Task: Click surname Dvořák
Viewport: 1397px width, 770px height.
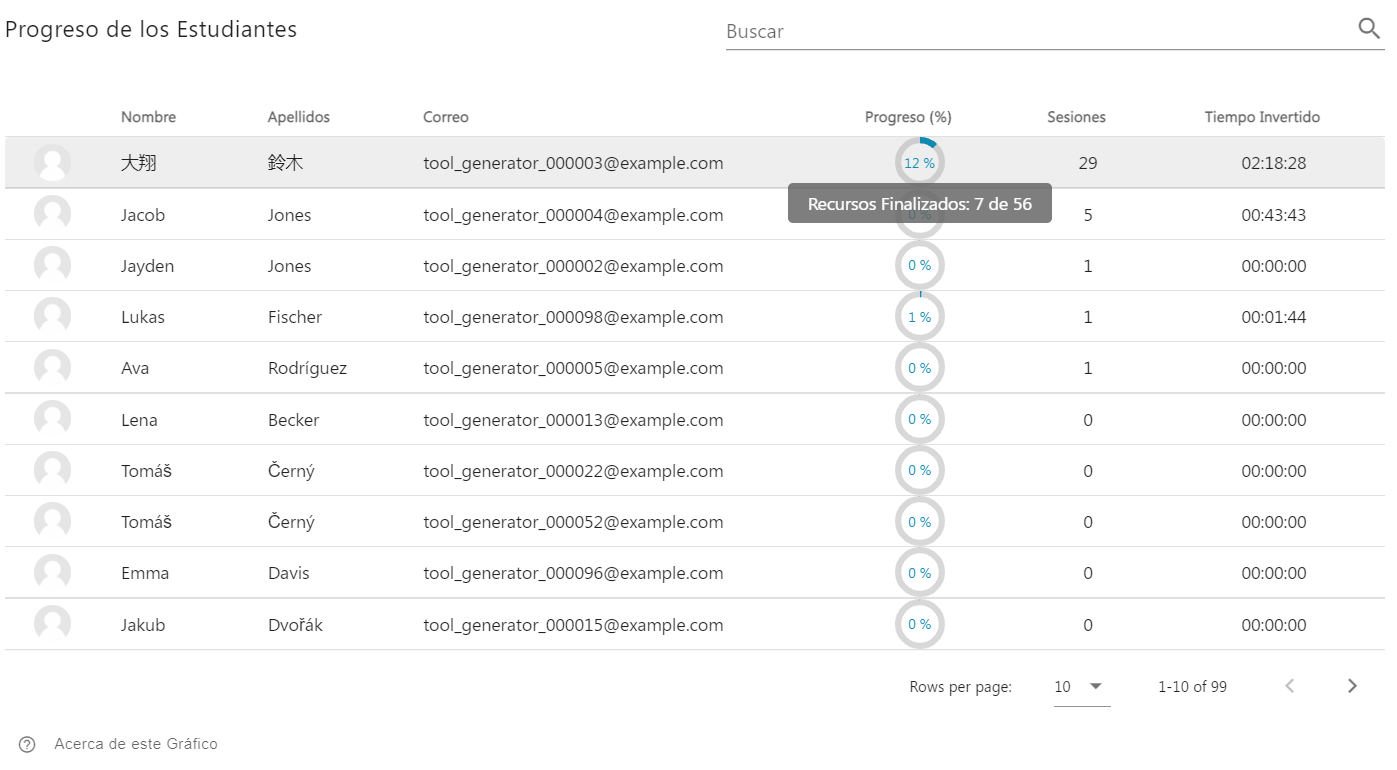Action: [x=295, y=625]
